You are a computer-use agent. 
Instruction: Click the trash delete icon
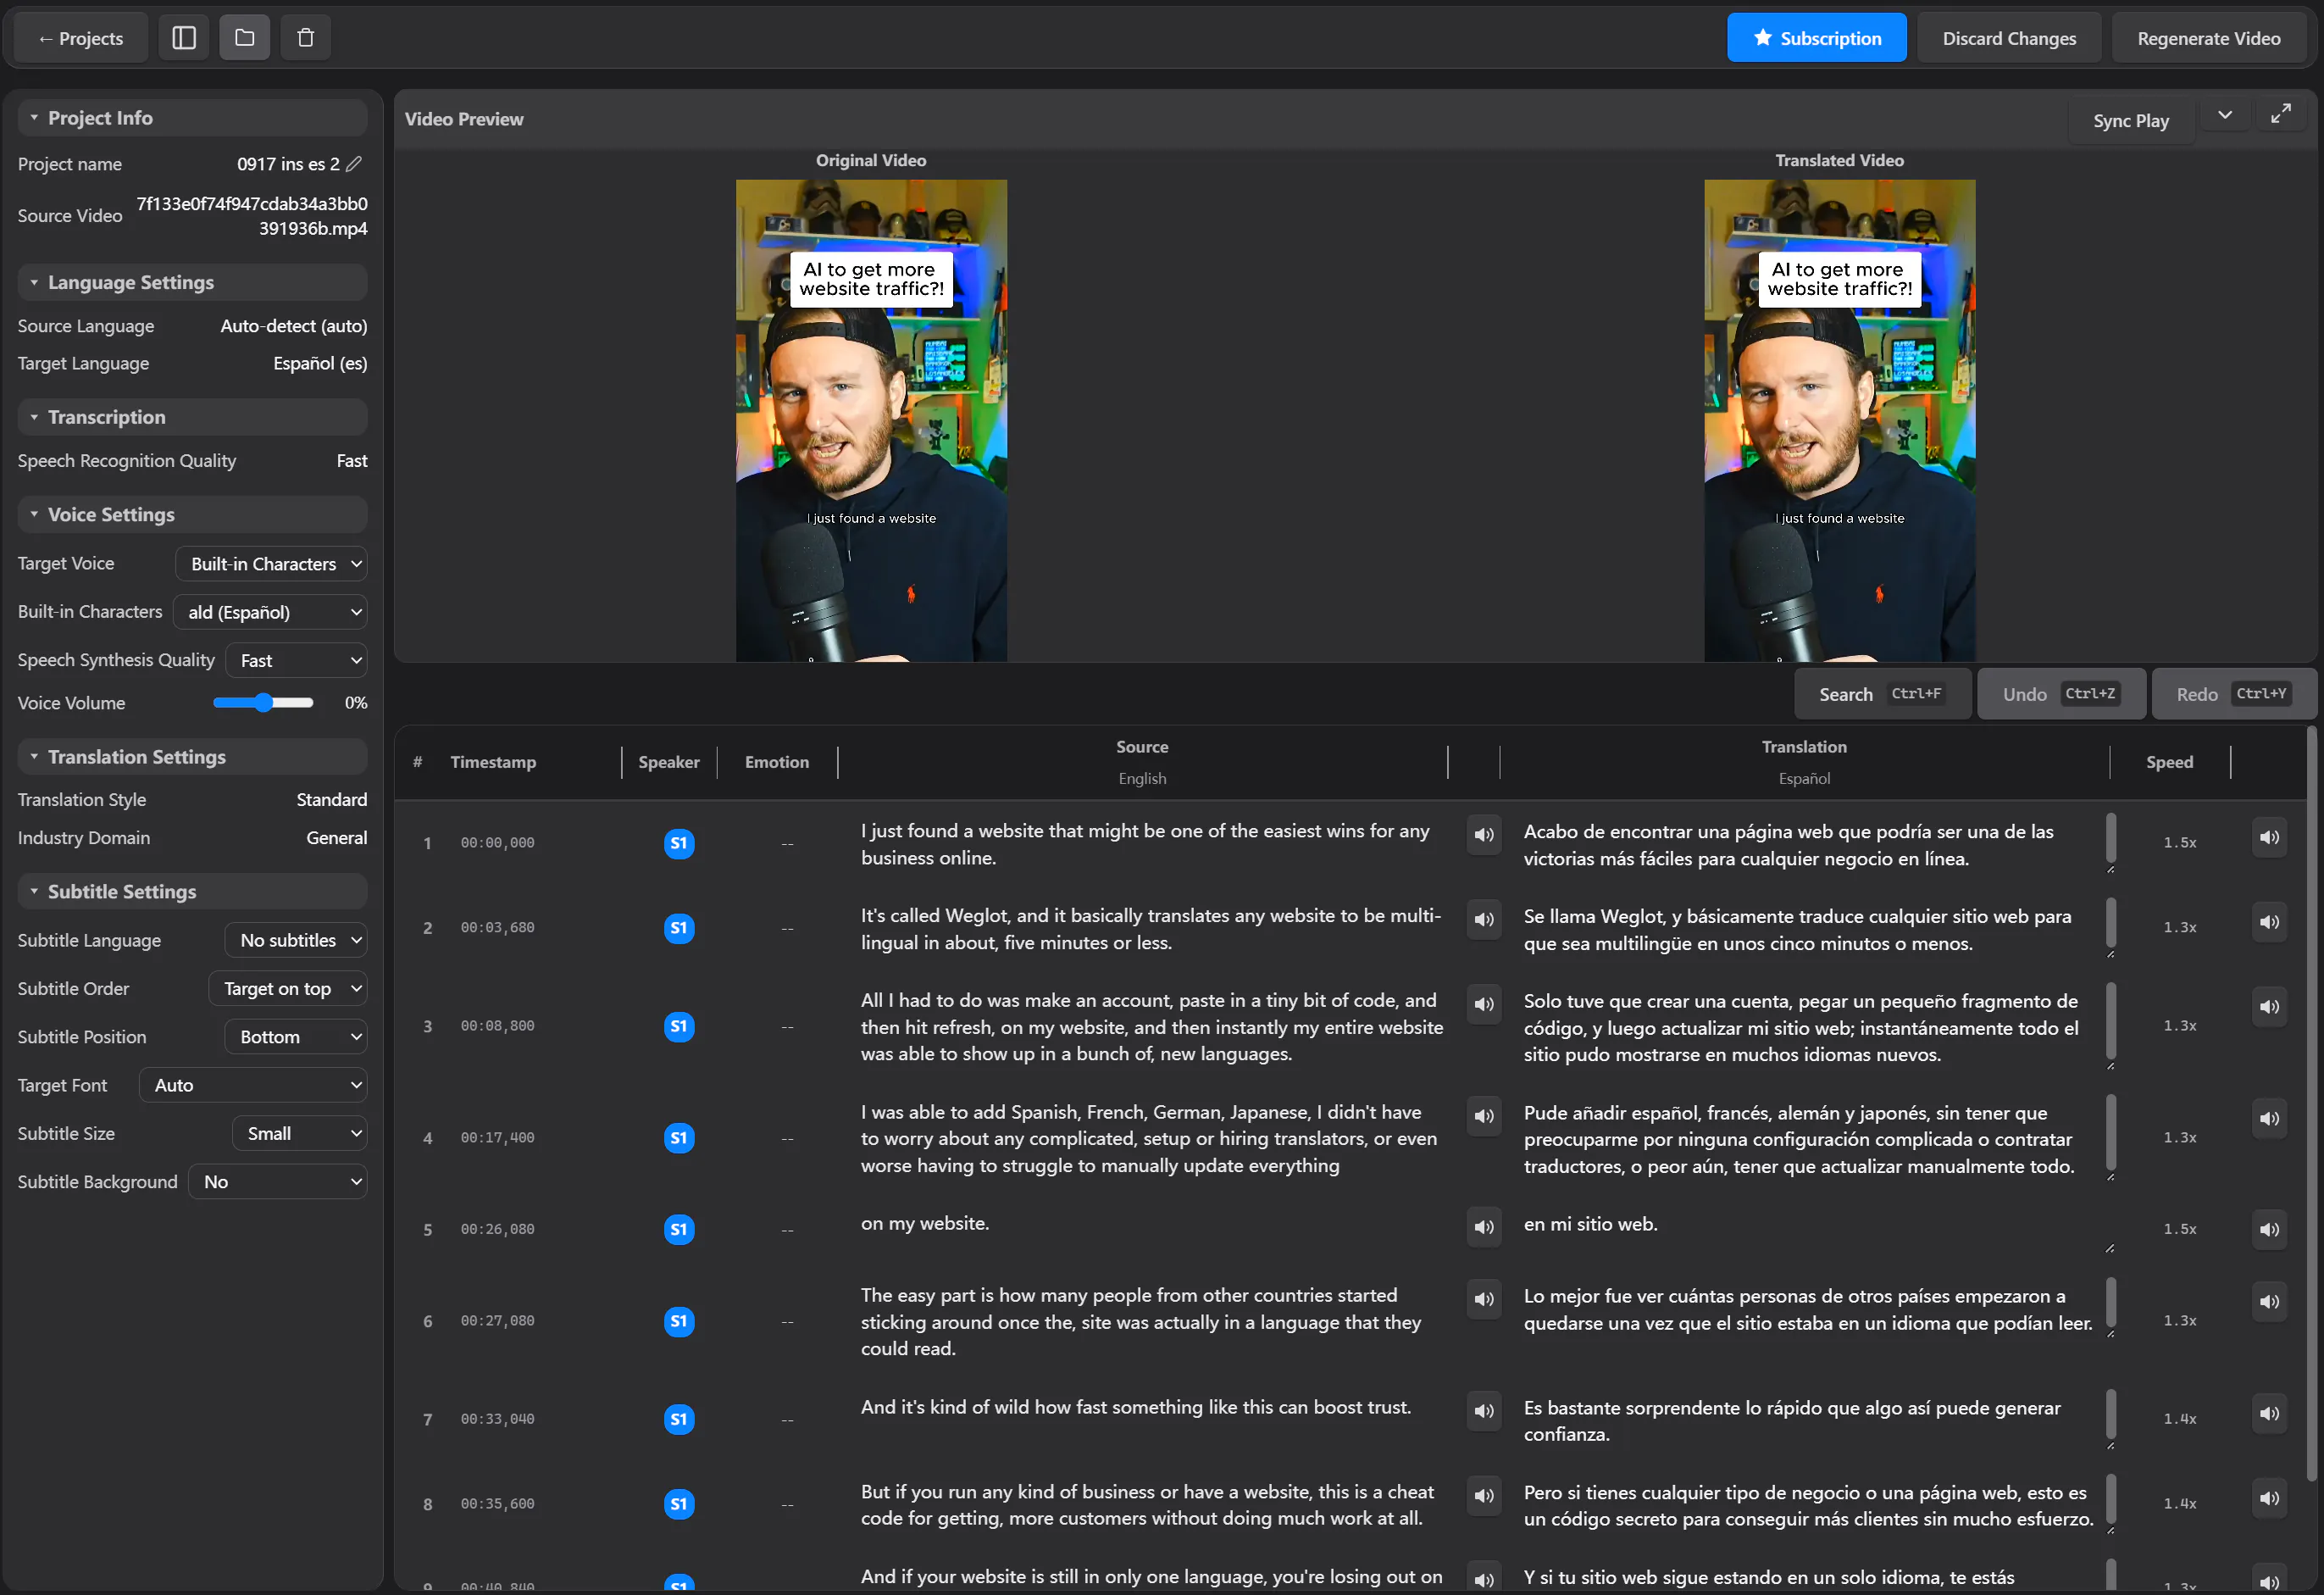(306, 38)
